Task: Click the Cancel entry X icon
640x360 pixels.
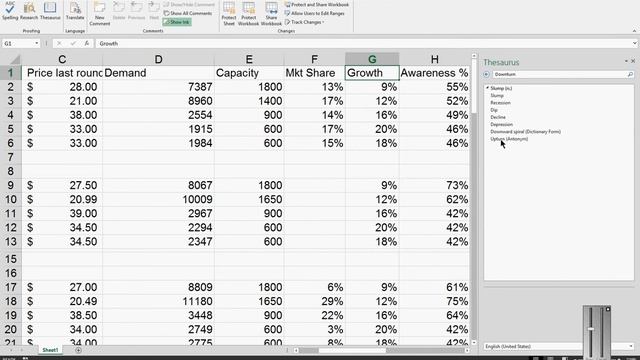Action: pos(59,43)
